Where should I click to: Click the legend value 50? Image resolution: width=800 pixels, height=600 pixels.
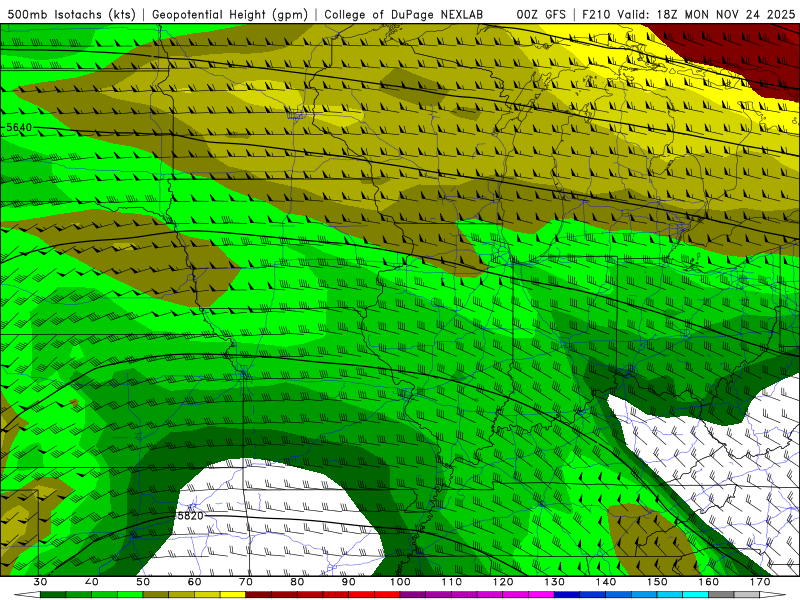(x=143, y=582)
